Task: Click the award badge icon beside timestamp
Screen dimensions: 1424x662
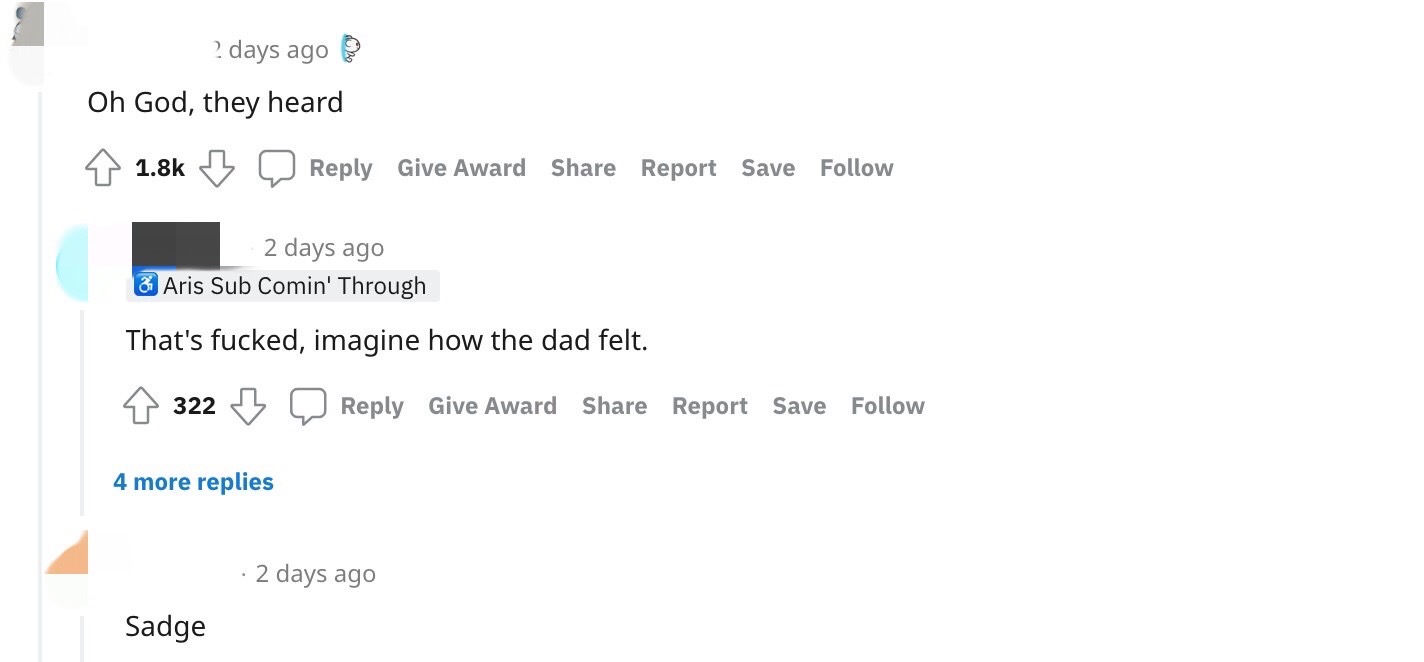Action: [350, 49]
